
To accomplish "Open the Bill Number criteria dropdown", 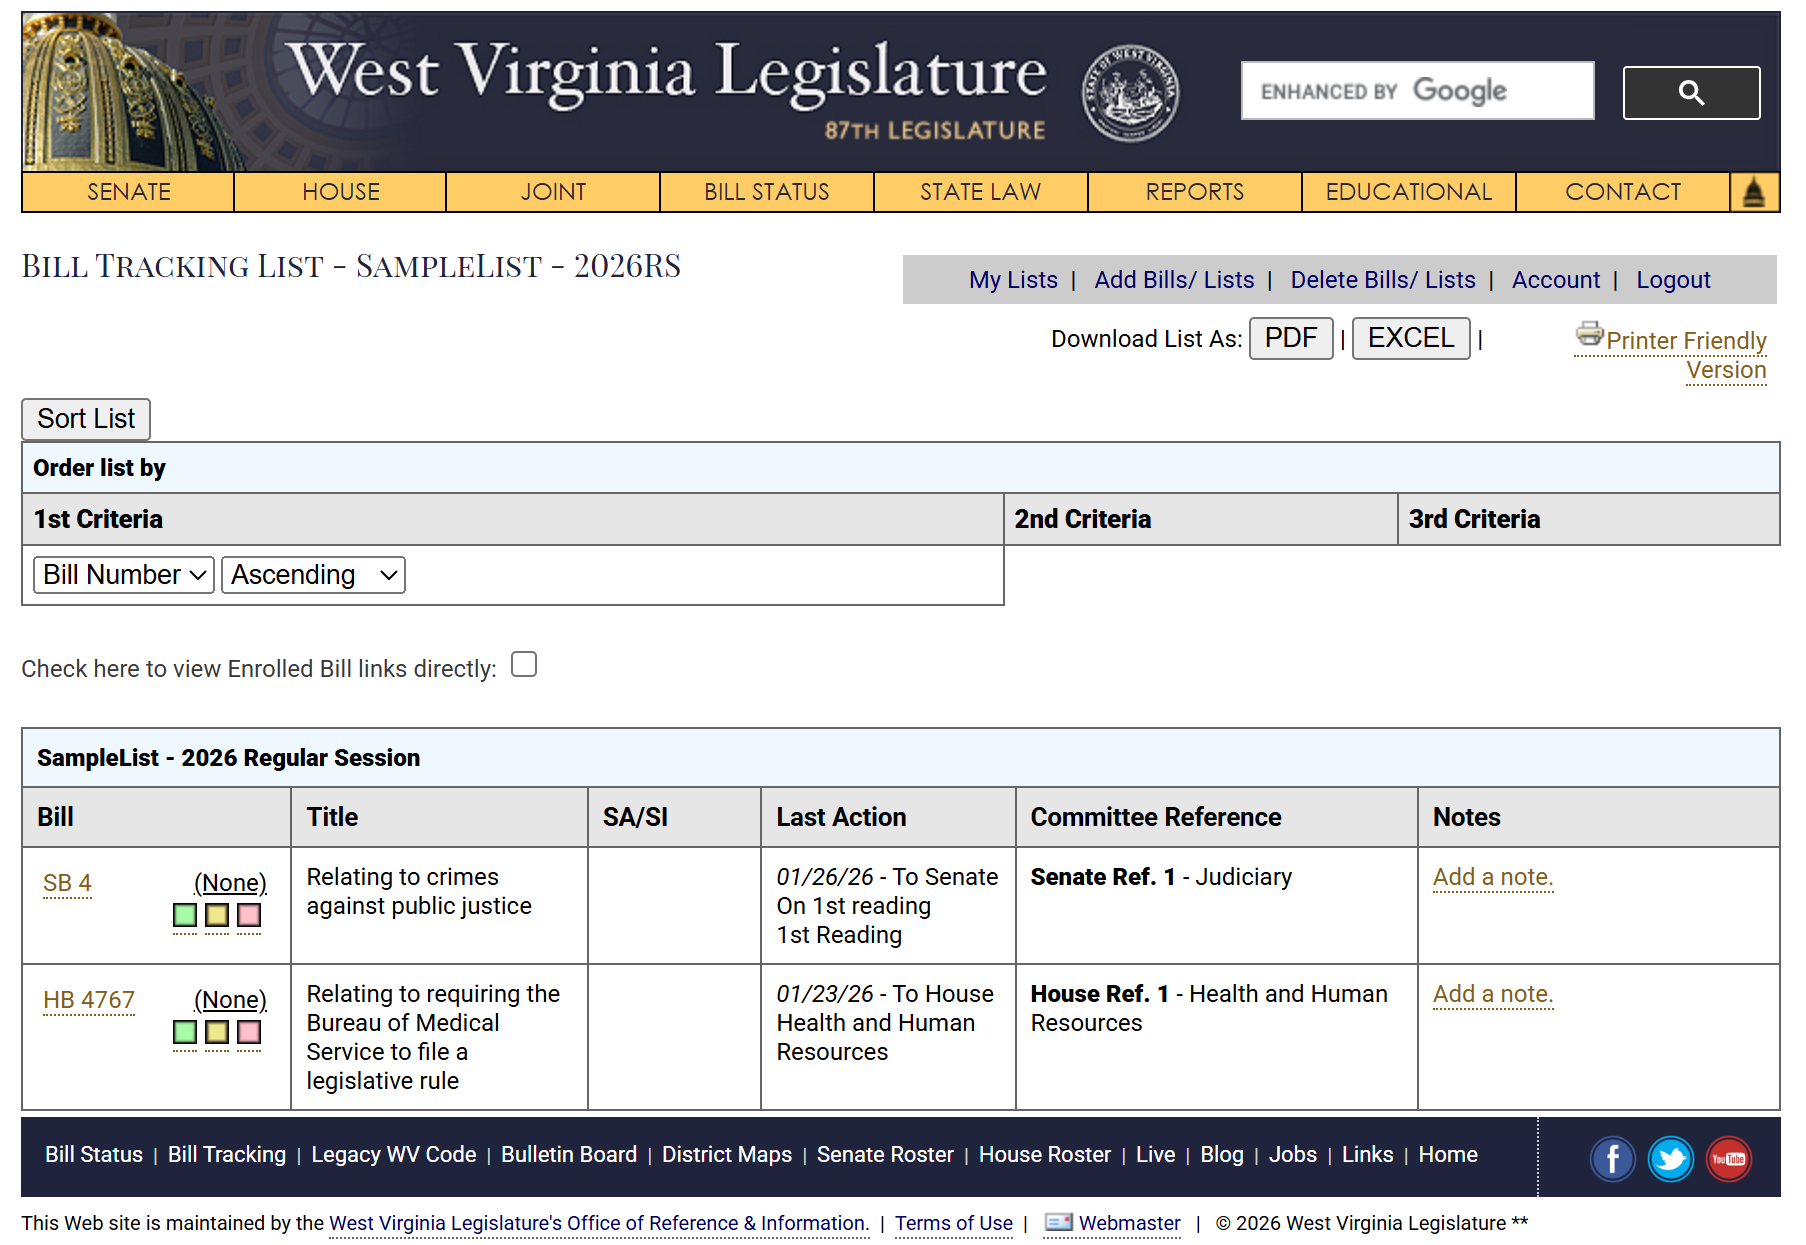I will [124, 575].
